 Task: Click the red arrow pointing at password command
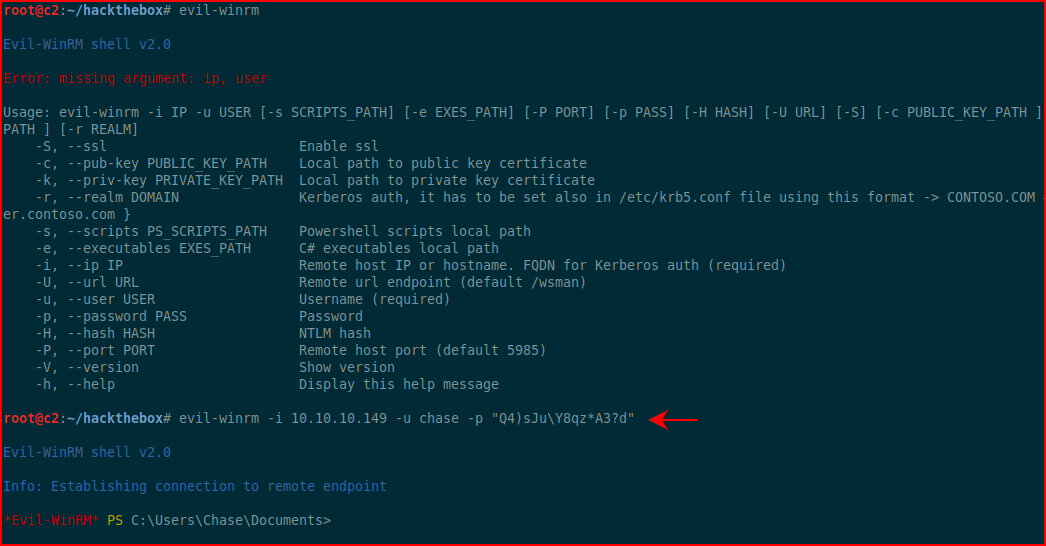tap(673, 420)
